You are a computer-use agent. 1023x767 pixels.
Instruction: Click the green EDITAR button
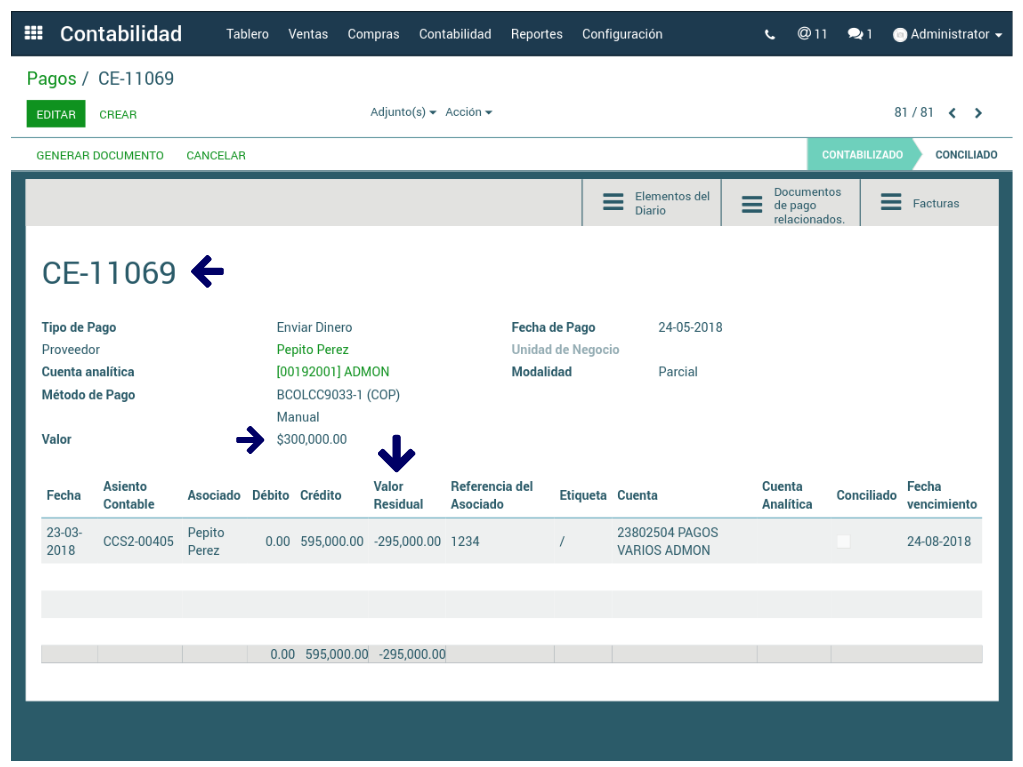56,114
